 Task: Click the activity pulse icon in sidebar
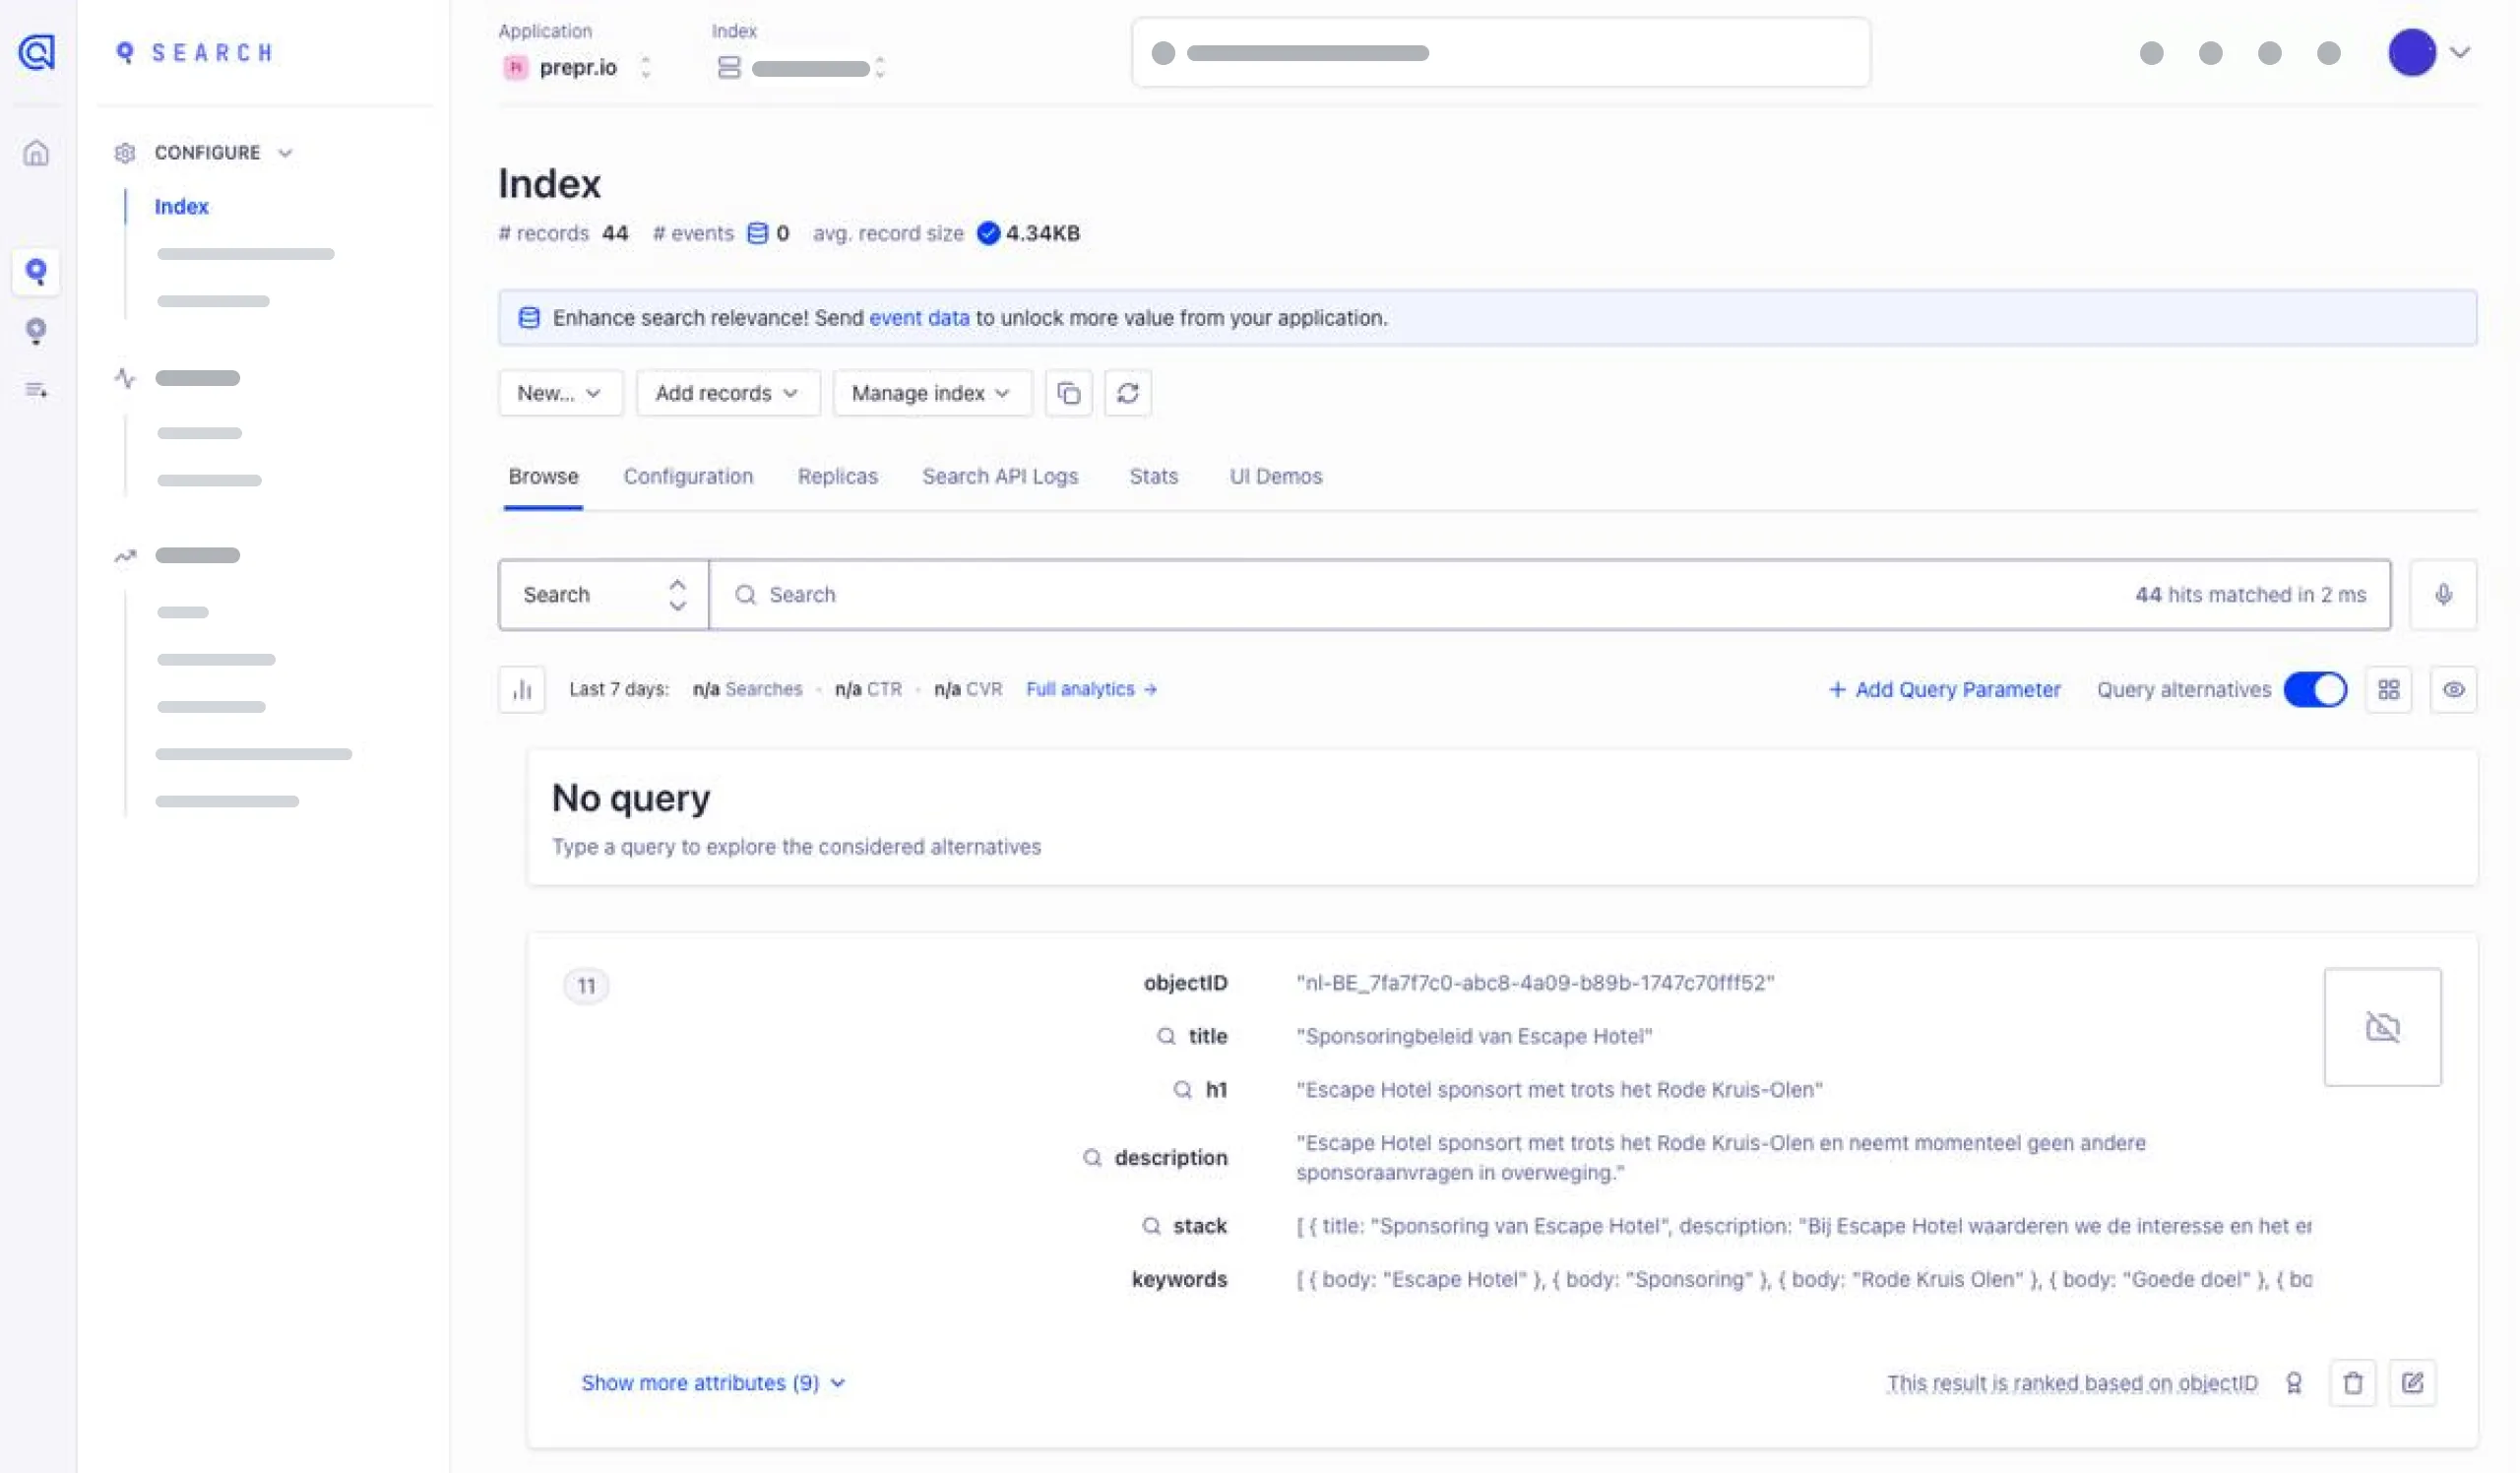(125, 378)
